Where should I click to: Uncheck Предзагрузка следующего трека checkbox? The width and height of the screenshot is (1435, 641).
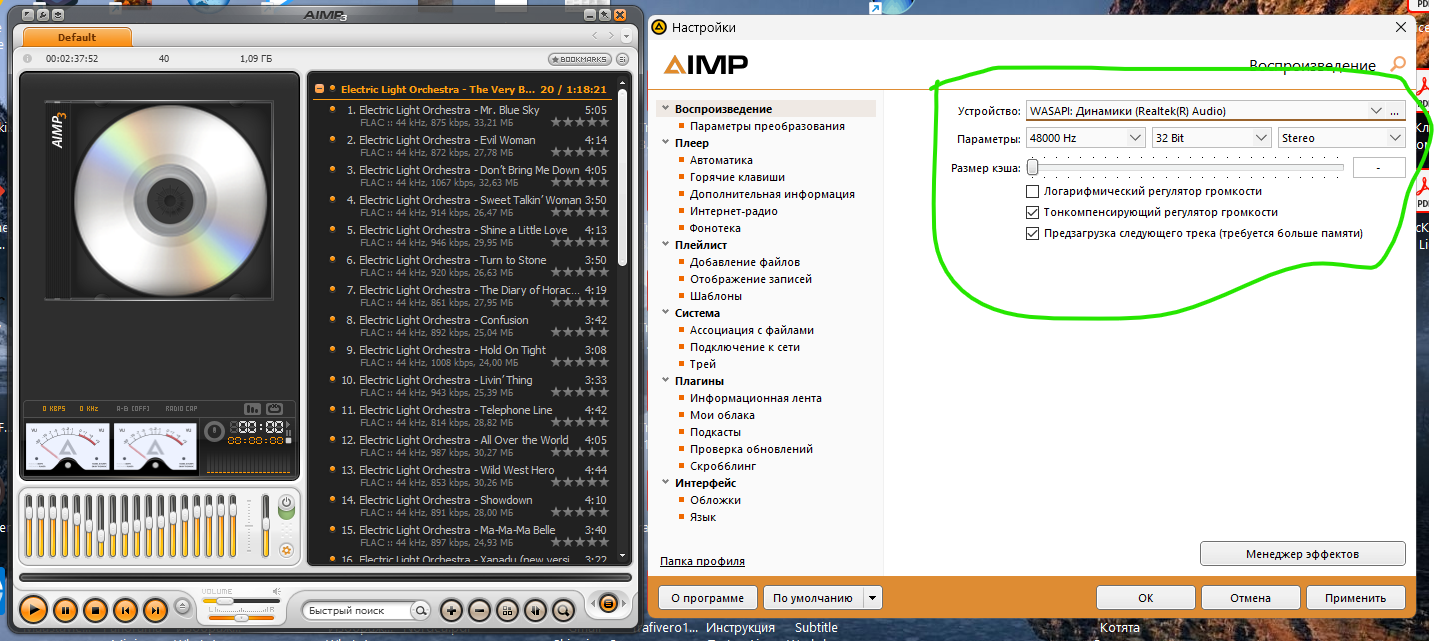(1033, 234)
